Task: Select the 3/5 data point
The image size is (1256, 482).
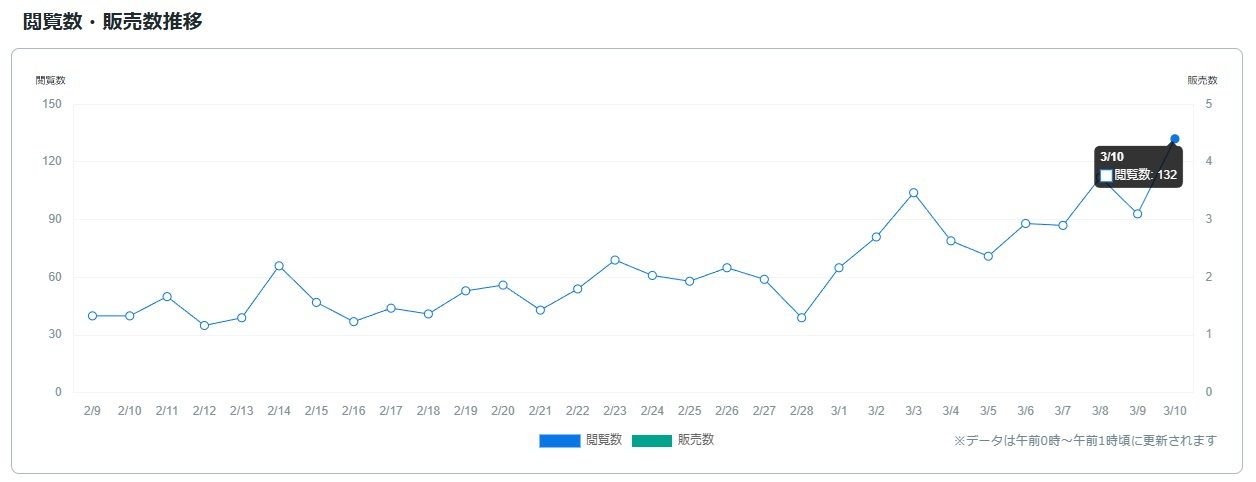Action: [988, 256]
